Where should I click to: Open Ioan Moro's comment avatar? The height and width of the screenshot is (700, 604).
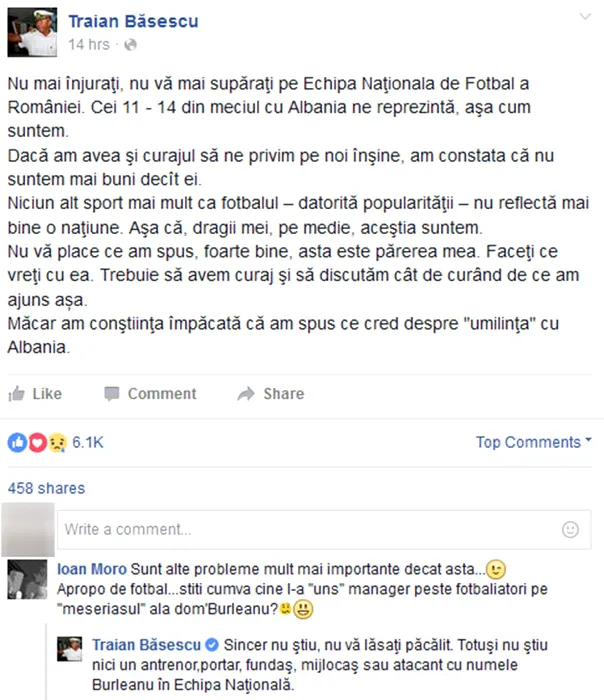click(27, 579)
